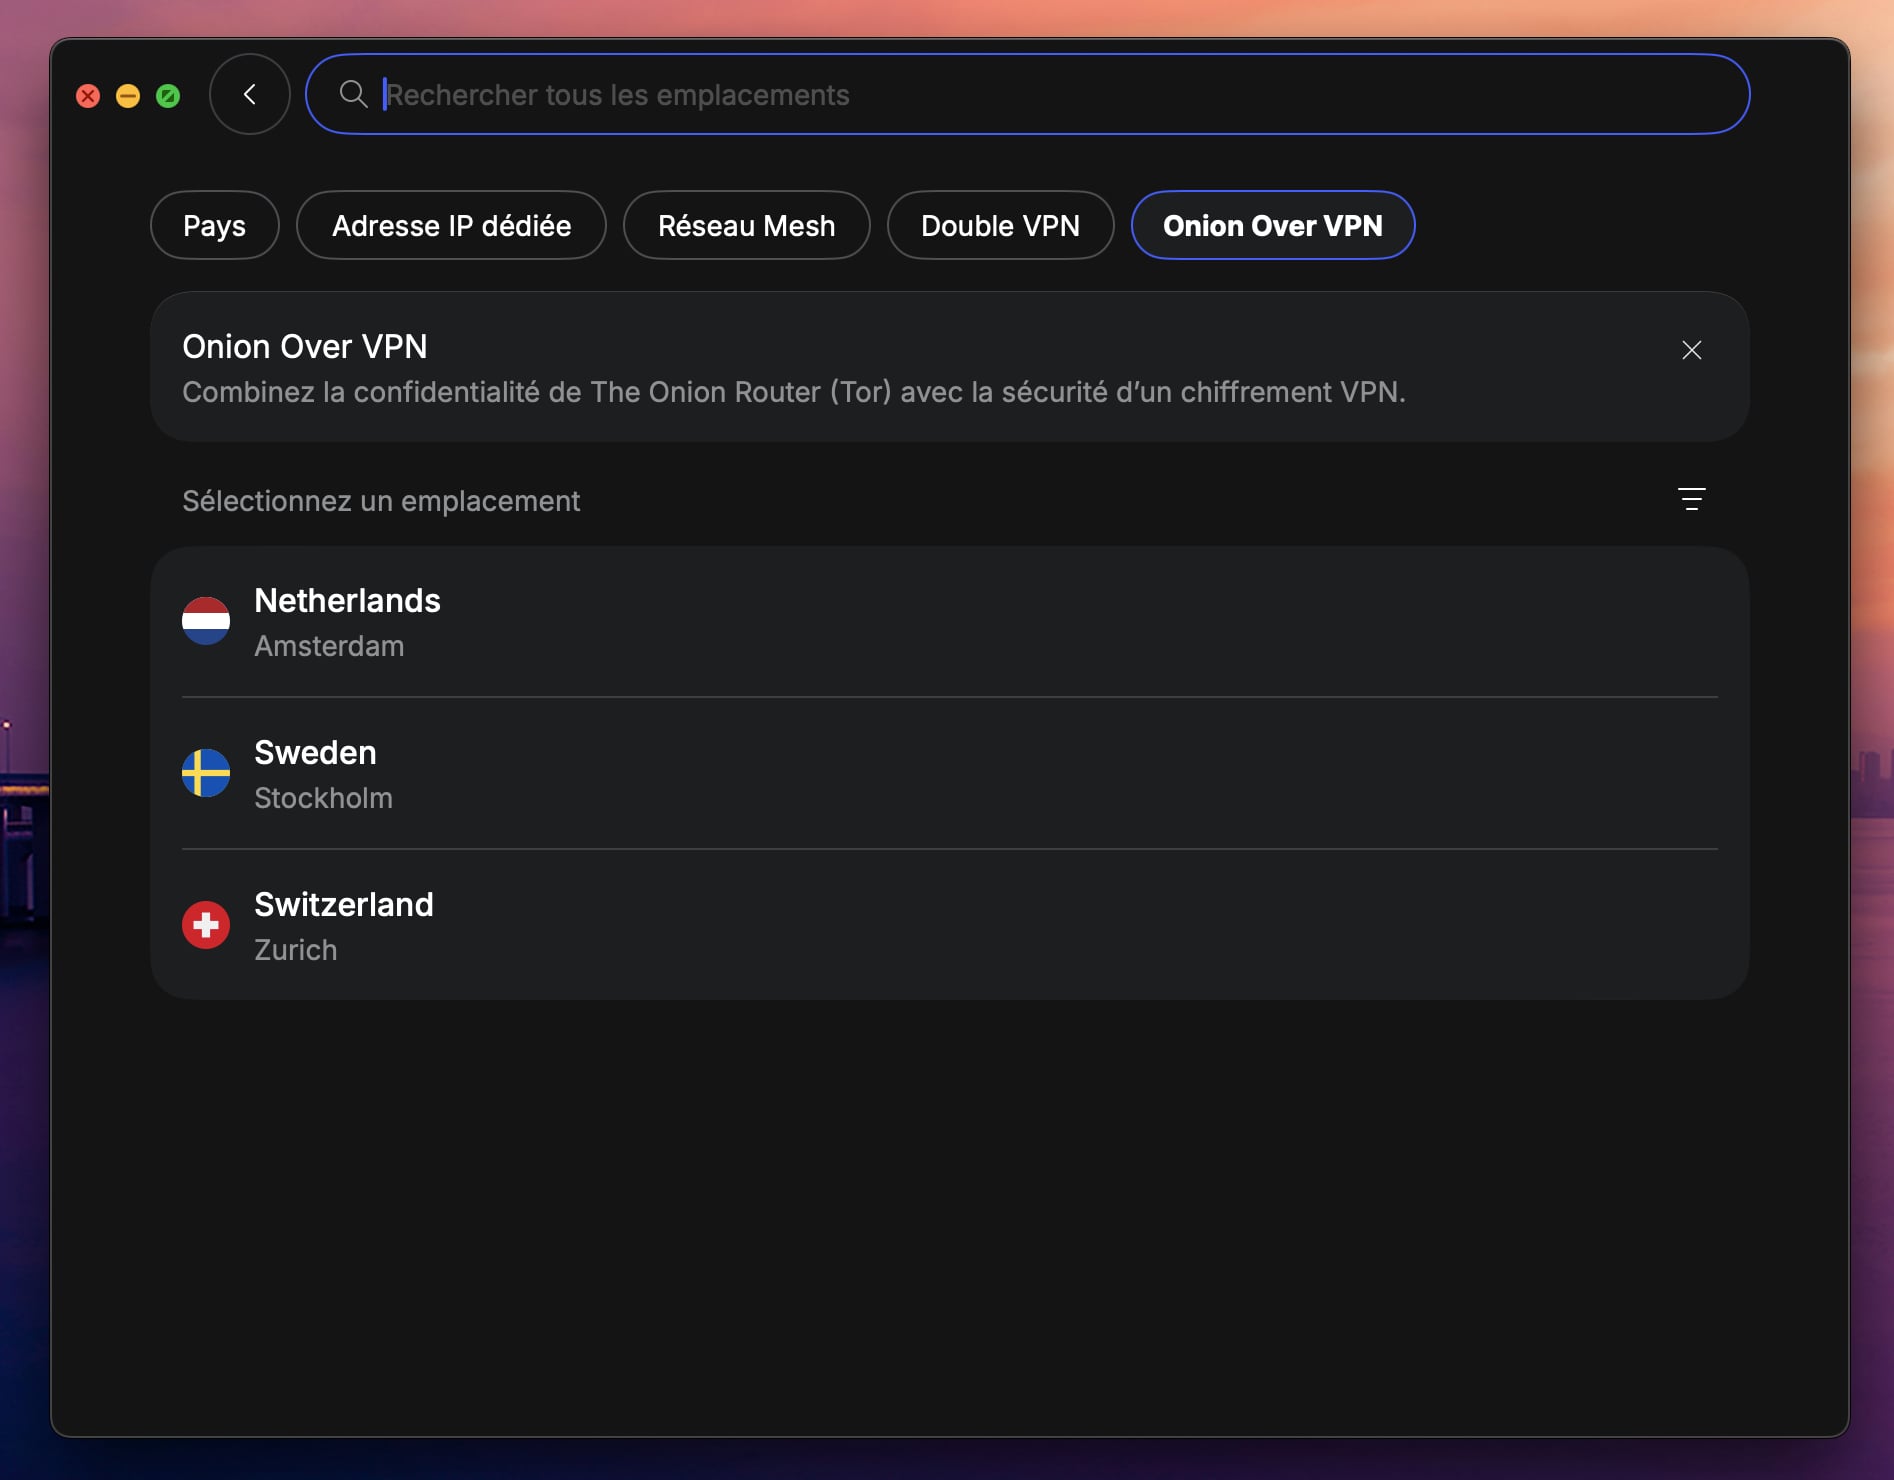1894x1480 pixels.
Task: Click the Sweden flag icon
Action: (x=206, y=773)
